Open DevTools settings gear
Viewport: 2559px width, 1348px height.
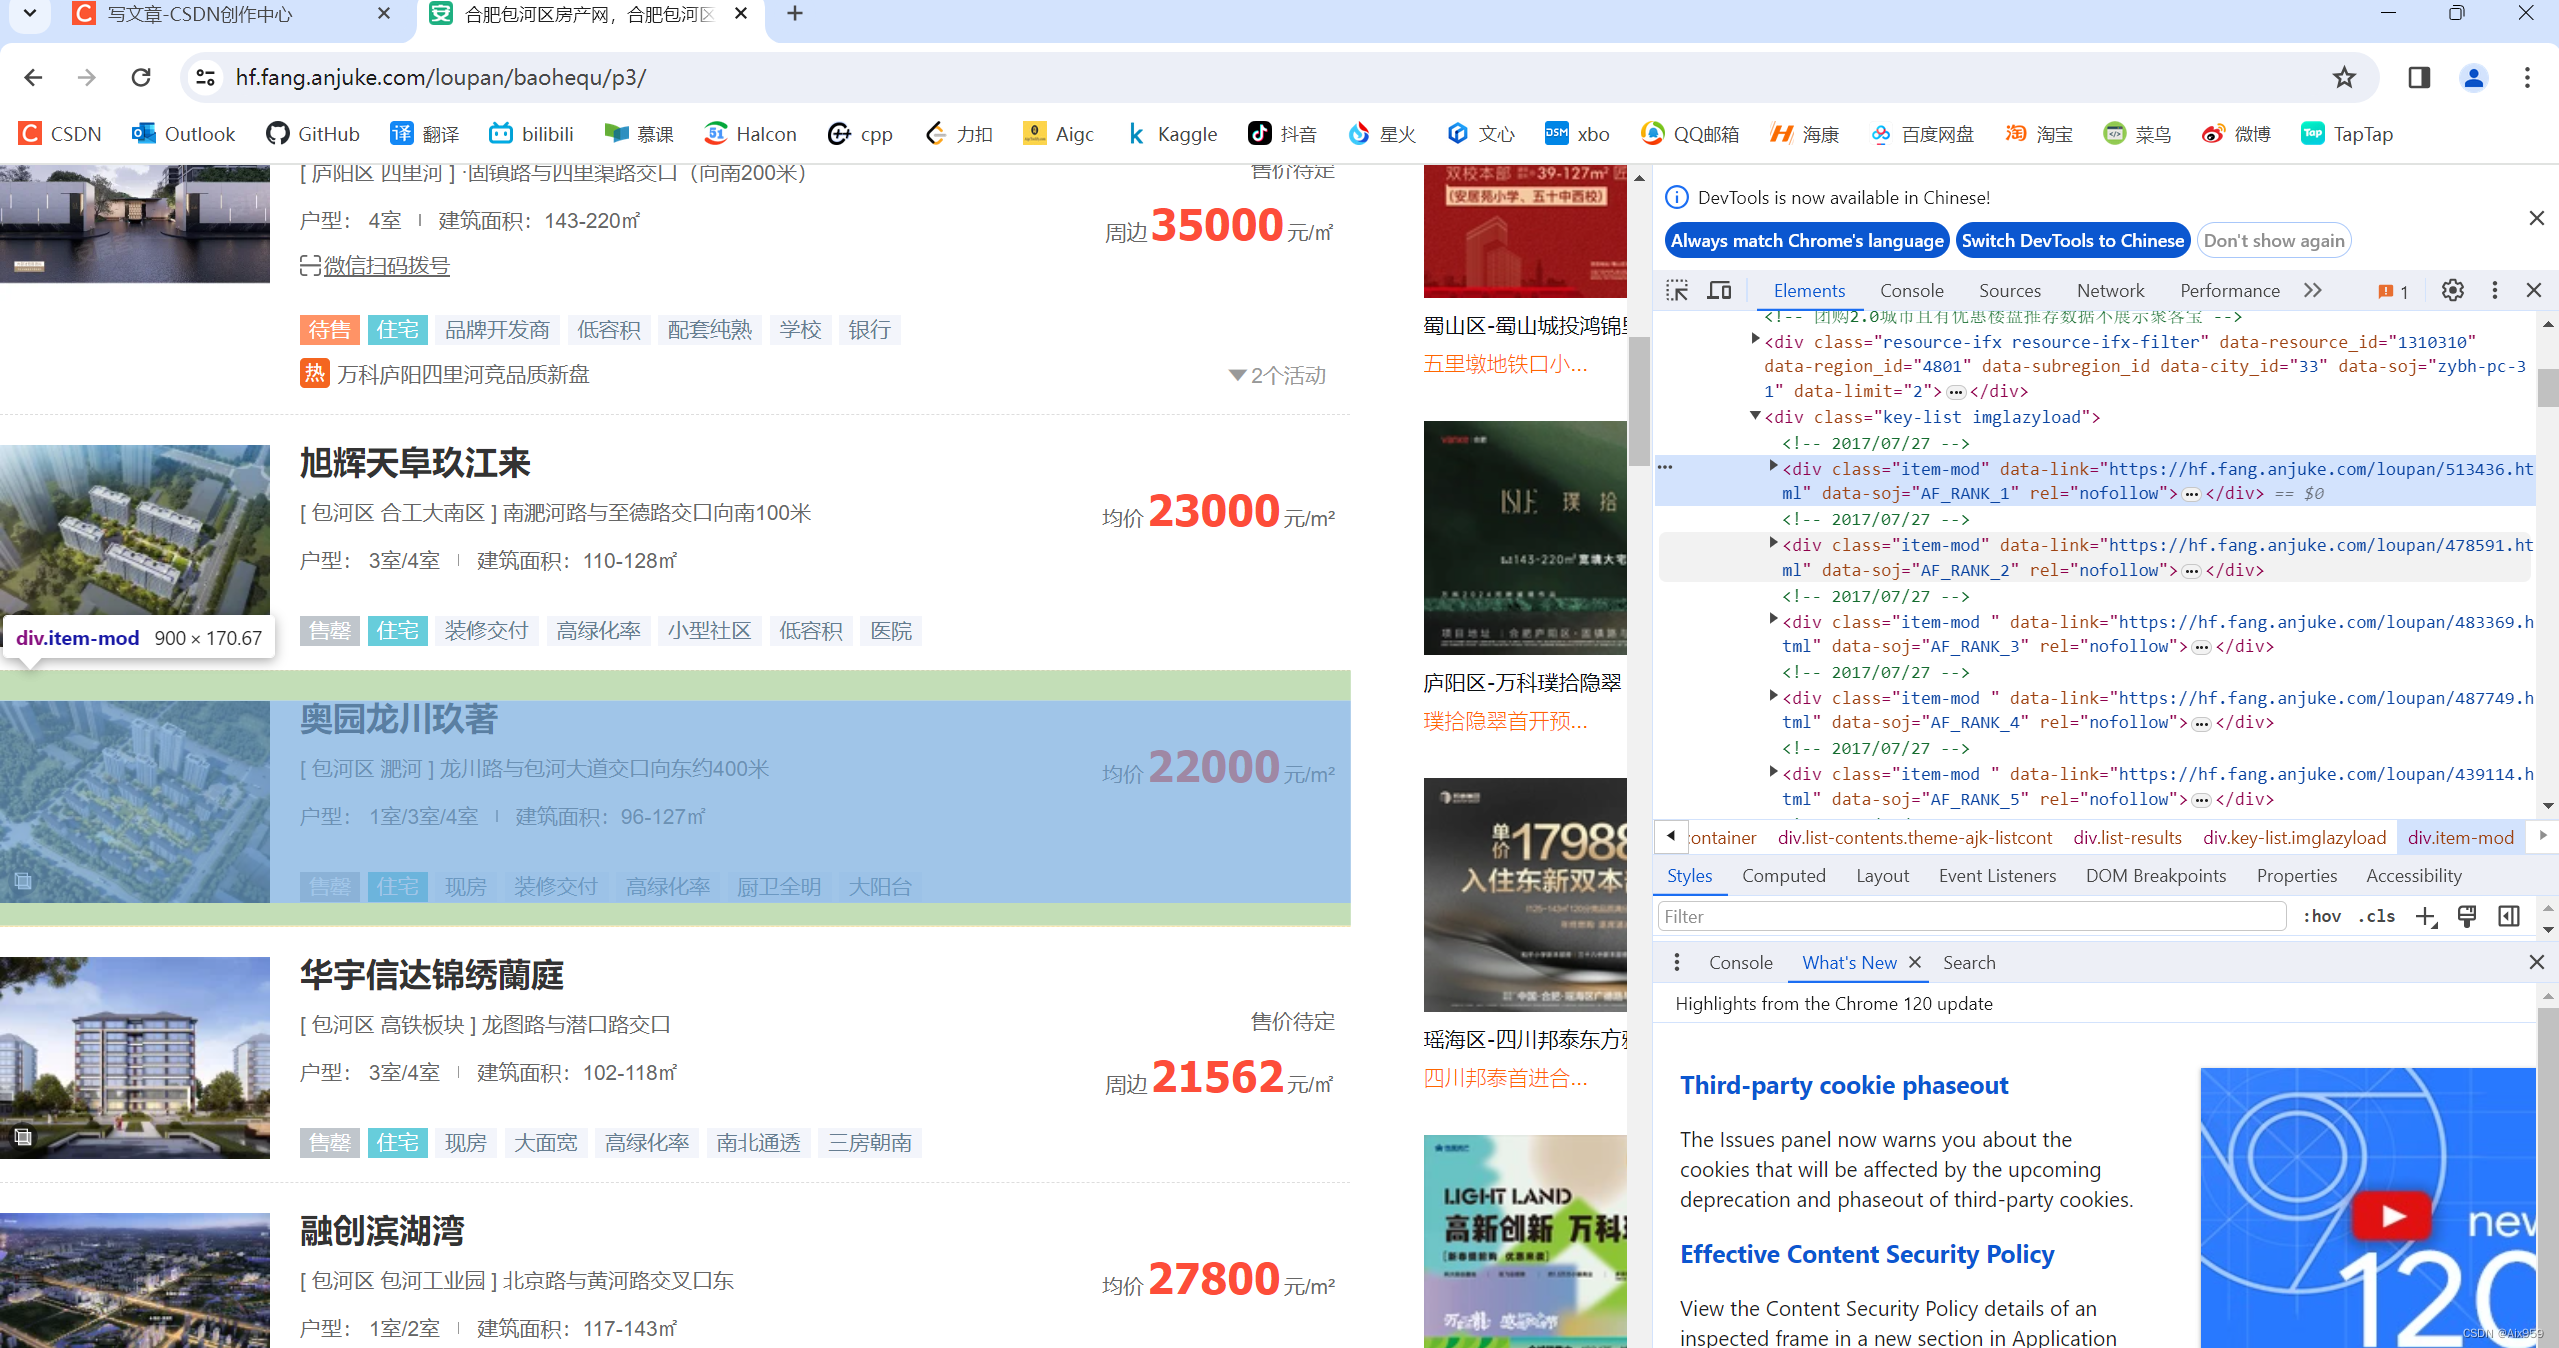(2452, 291)
